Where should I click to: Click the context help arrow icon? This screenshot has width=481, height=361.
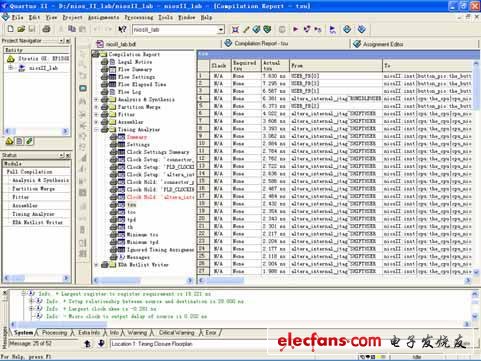(x=122, y=29)
